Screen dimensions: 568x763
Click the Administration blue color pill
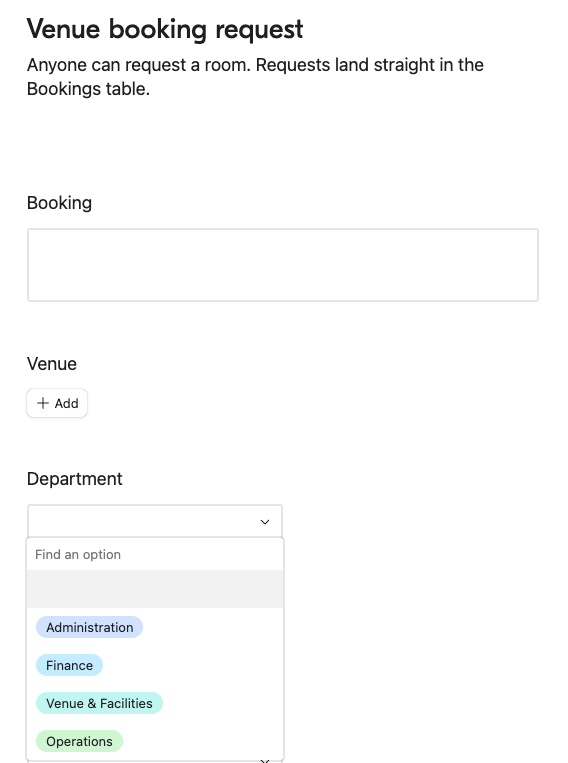pos(90,627)
